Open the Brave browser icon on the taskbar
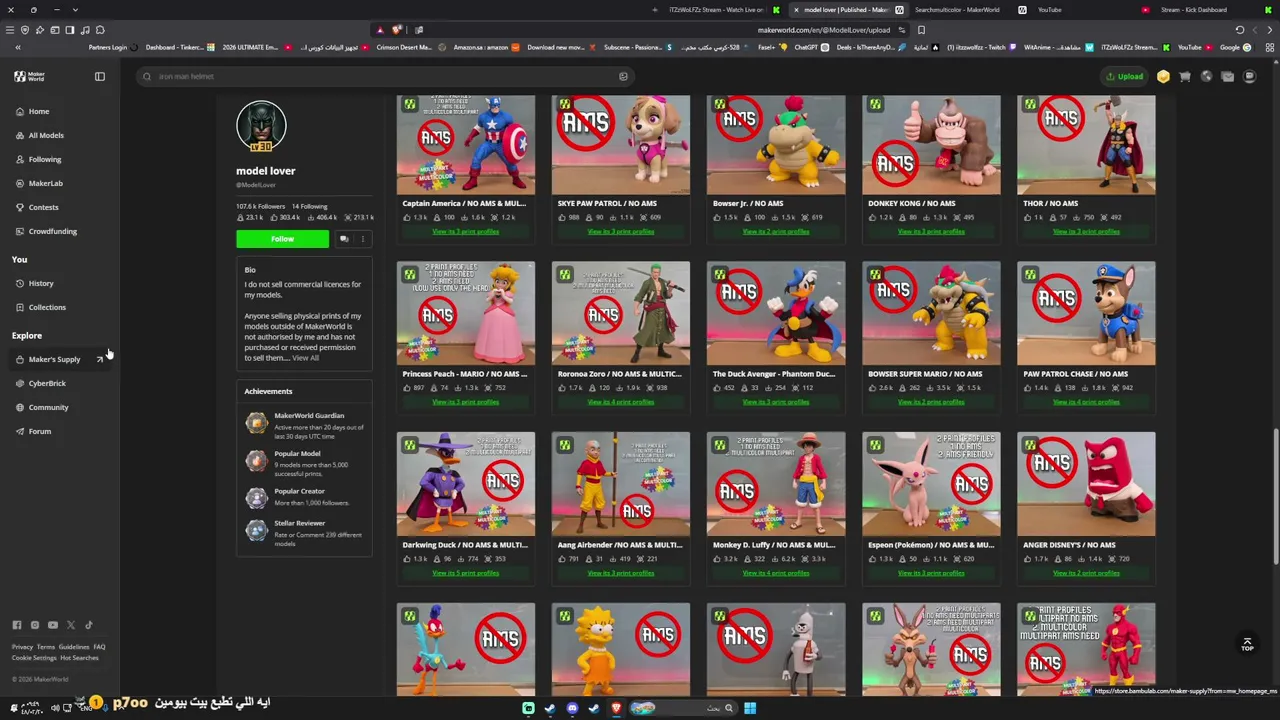The height and width of the screenshot is (720, 1280). (616, 708)
